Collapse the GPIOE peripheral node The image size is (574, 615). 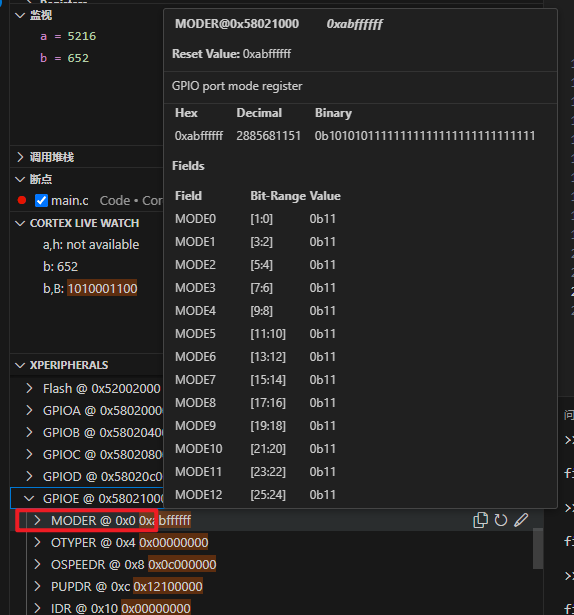(29, 499)
